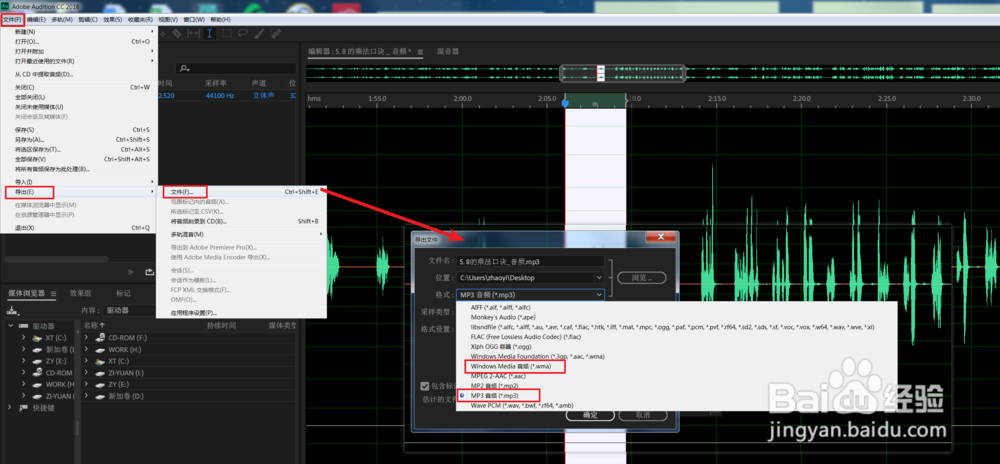Open the 效果(S) menu
The height and width of the screenshot is (464, 1000).
point(113,20)
